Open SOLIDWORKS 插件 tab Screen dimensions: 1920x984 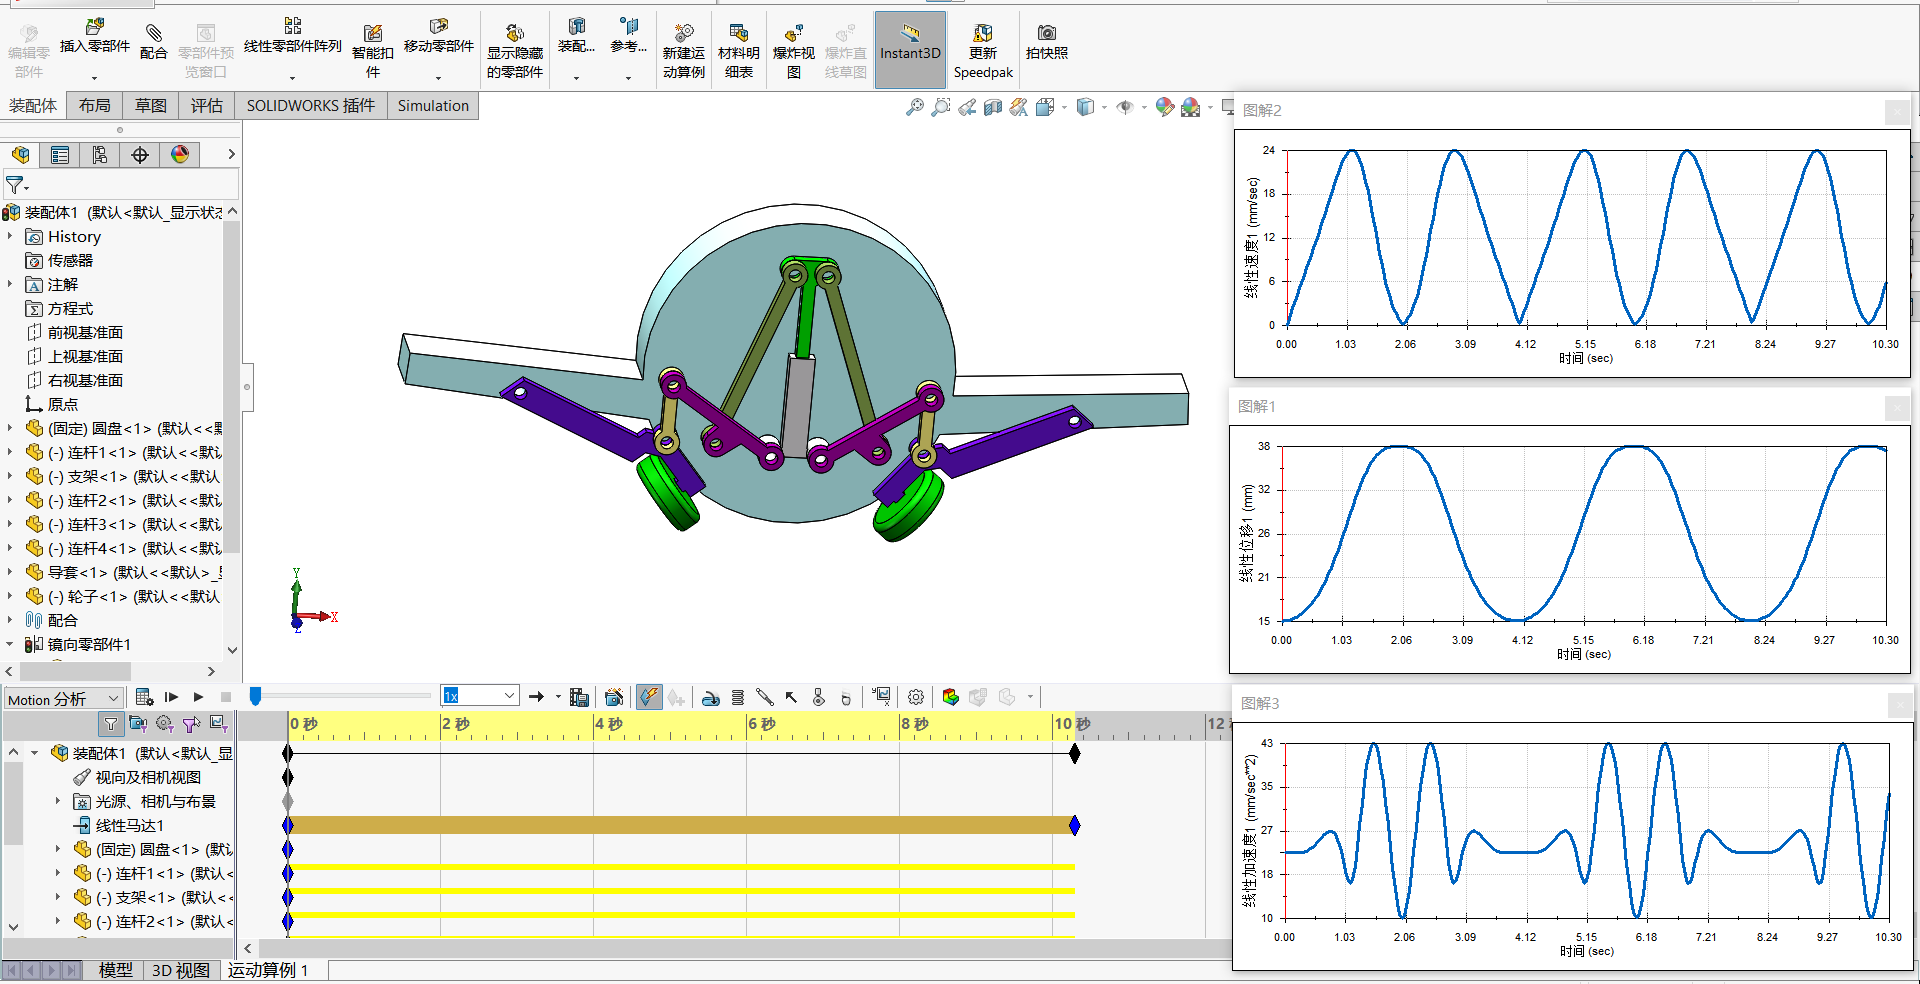pos(311,106)
